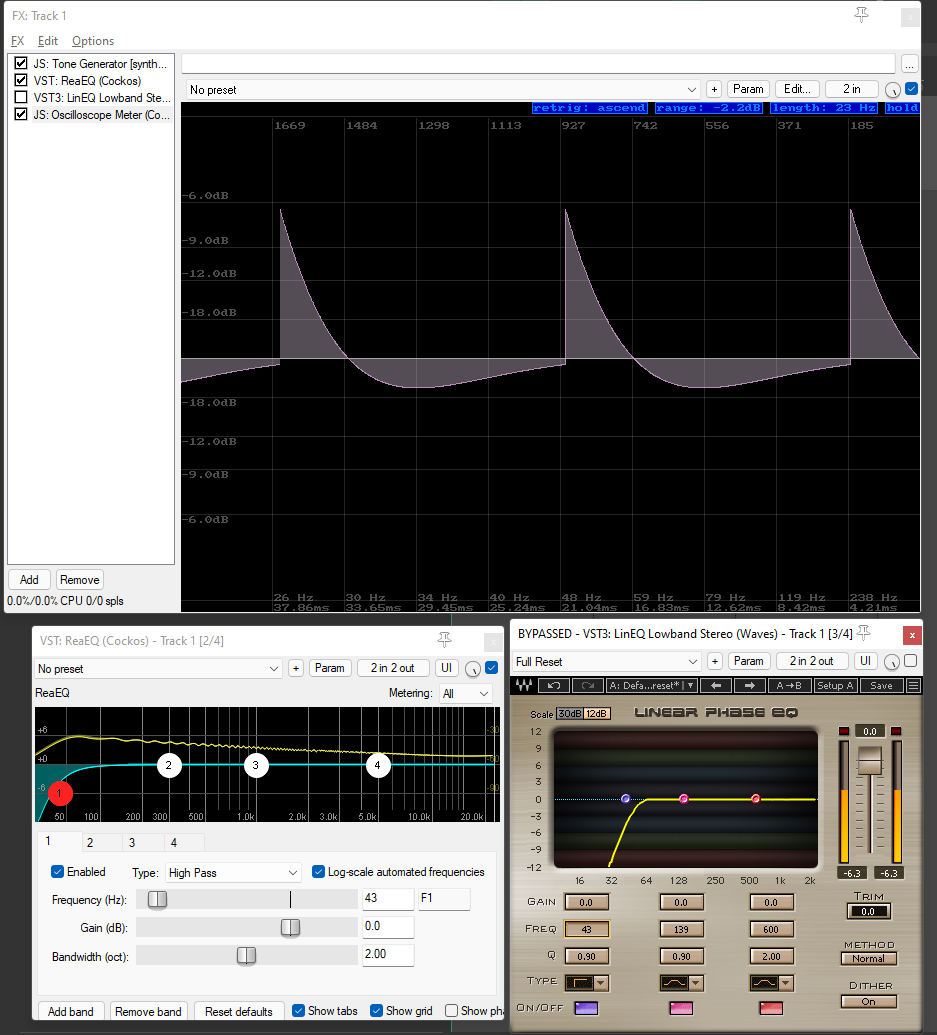937x1035 pixels.
Task: Click the Add band button
Action: click(x=71, y=1011)
